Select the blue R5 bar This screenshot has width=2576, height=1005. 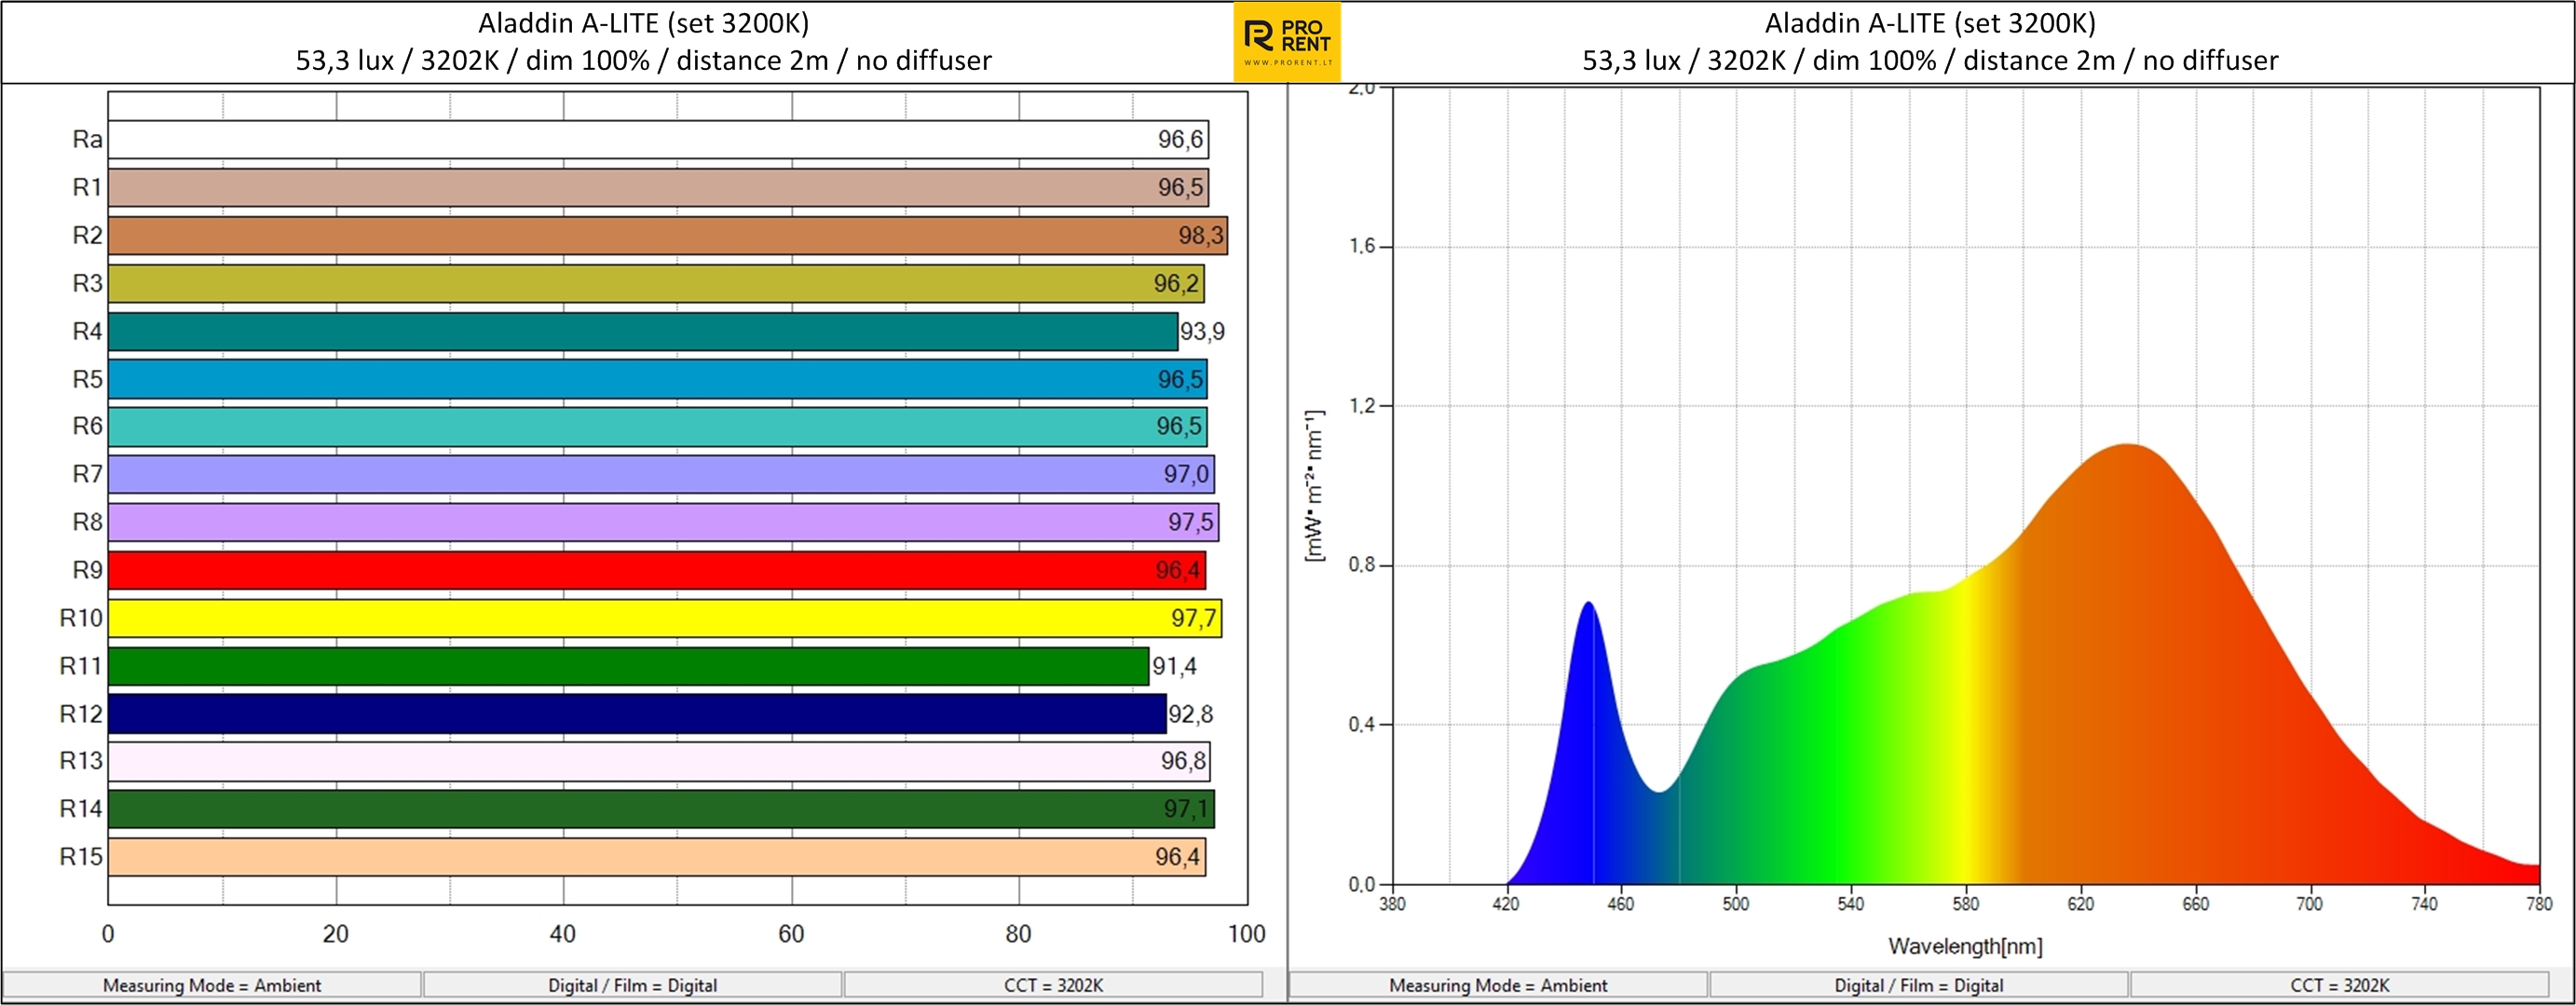pos(658,379)
